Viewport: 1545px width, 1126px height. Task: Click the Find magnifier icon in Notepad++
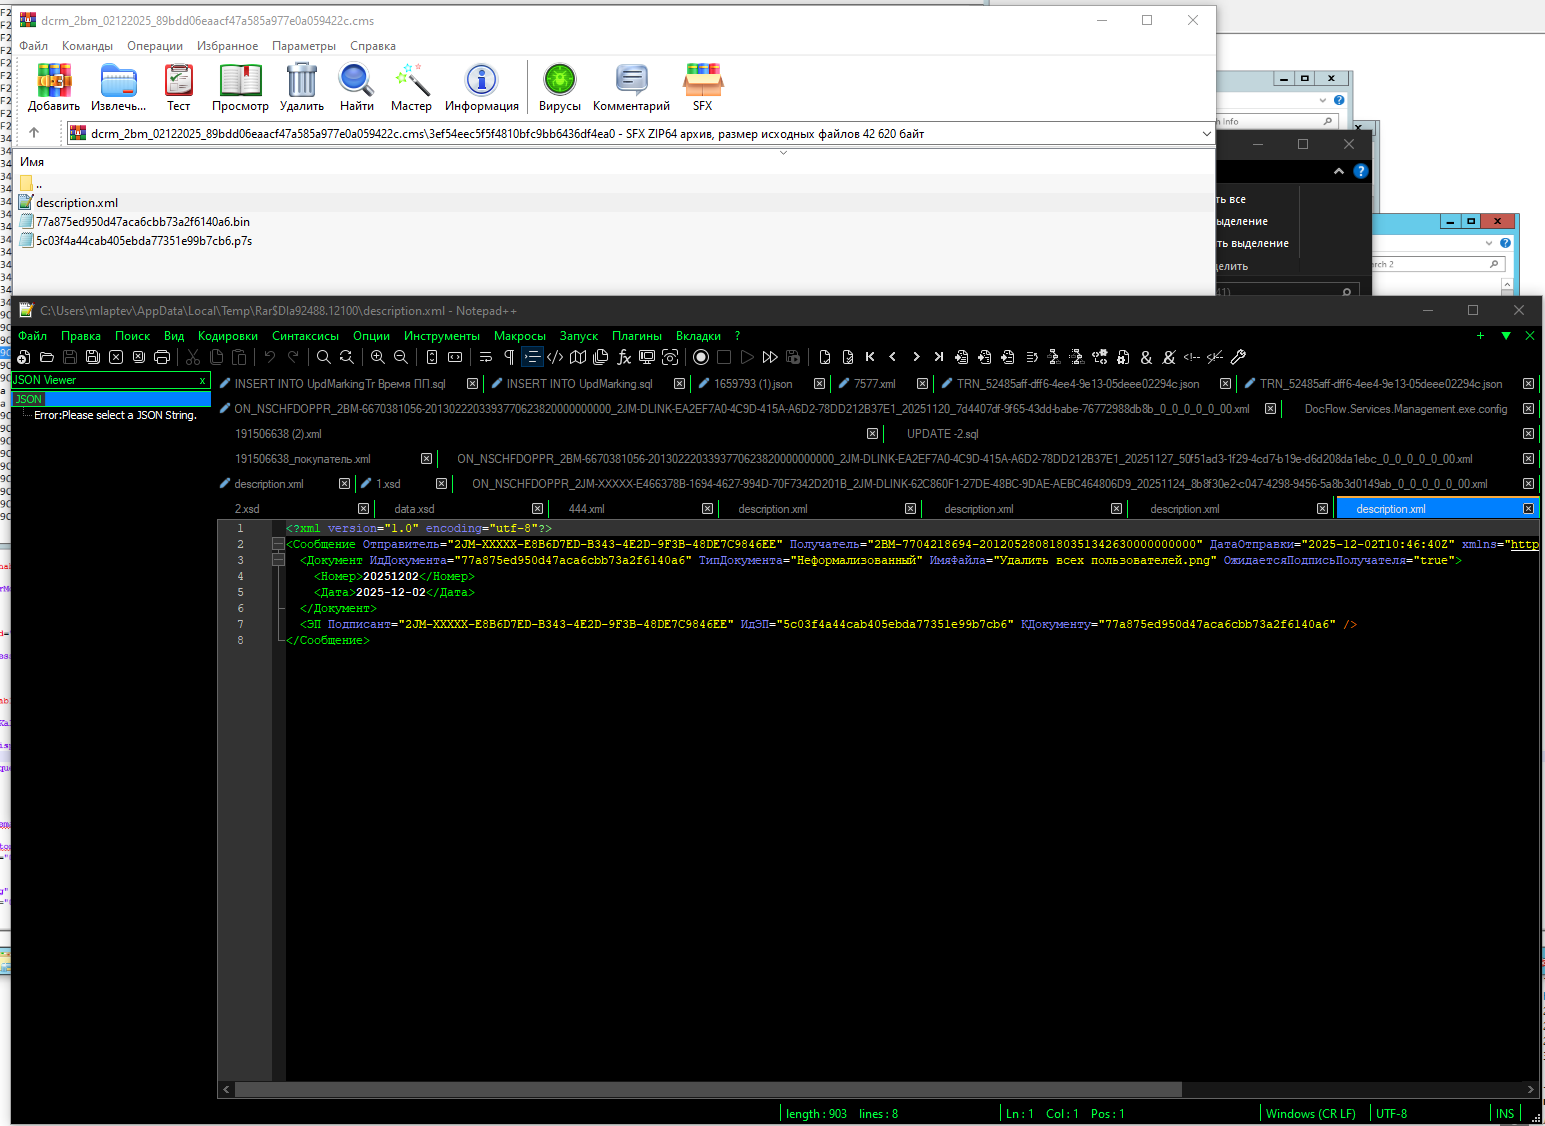coord(324,357)
